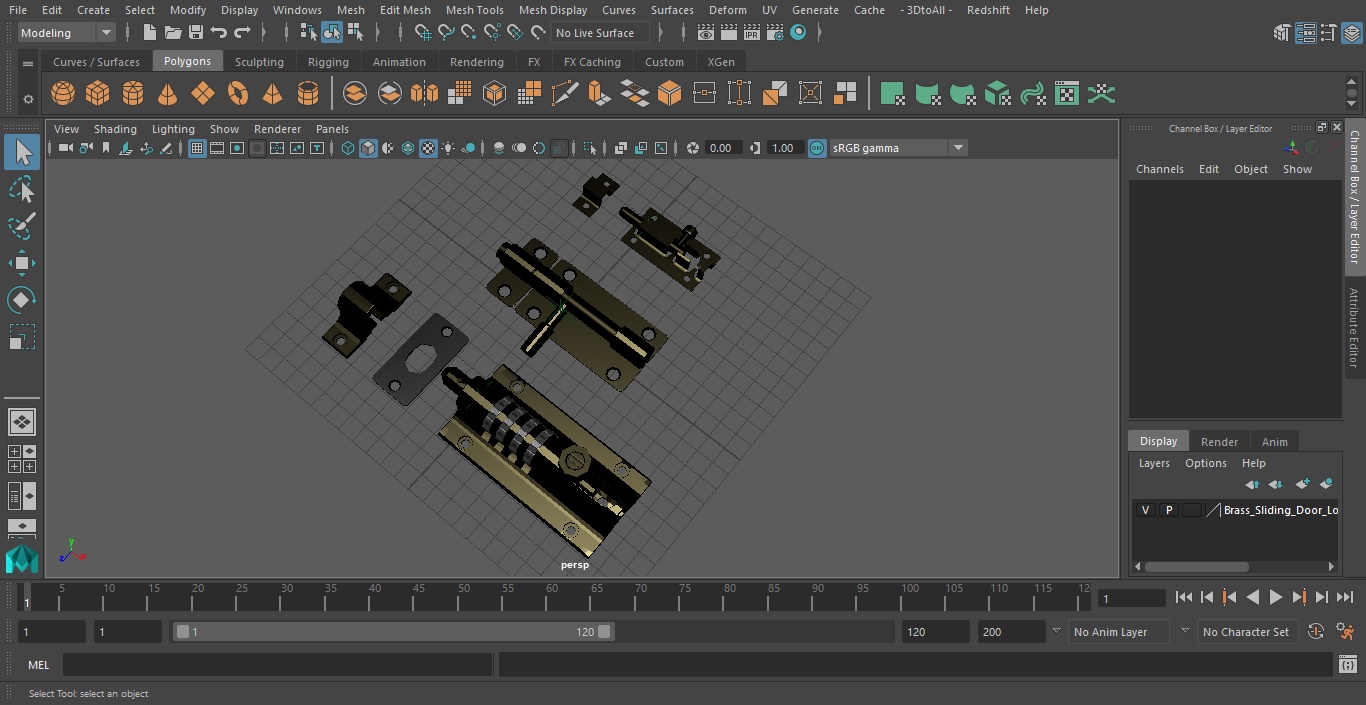Switch to the Render layer tab
Viewport: 1366px width, 705px height.
[x=1219, y=441]
